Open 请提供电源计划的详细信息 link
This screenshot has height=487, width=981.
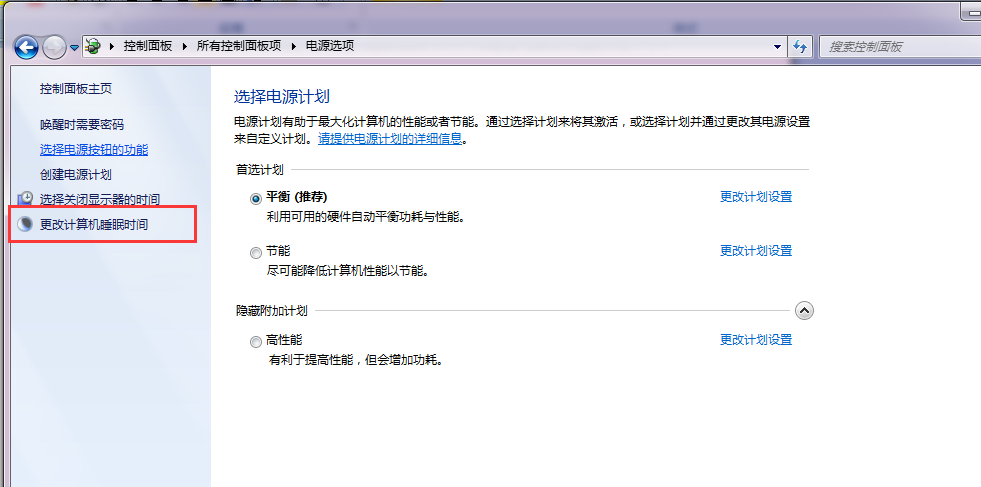pos(390,138)
